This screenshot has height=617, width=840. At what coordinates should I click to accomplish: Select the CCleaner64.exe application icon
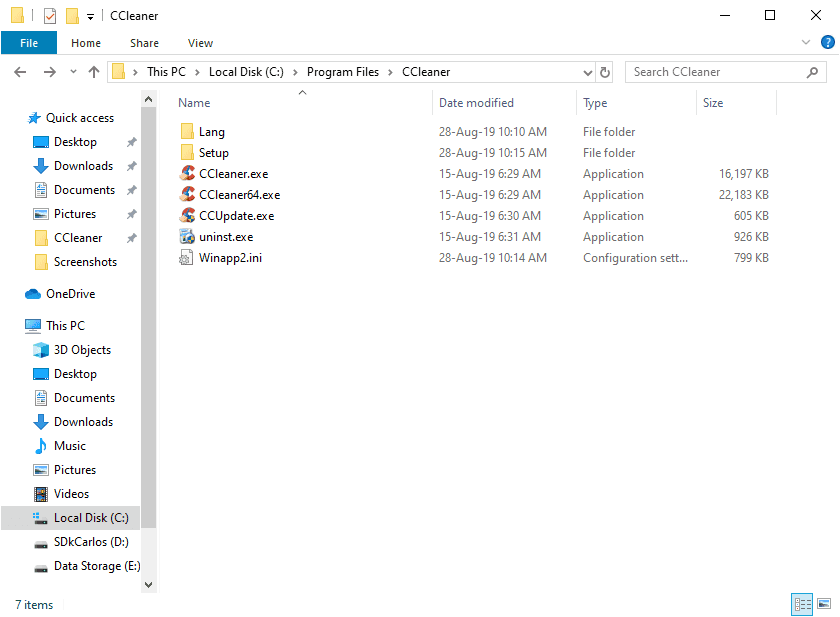(187, 194)
